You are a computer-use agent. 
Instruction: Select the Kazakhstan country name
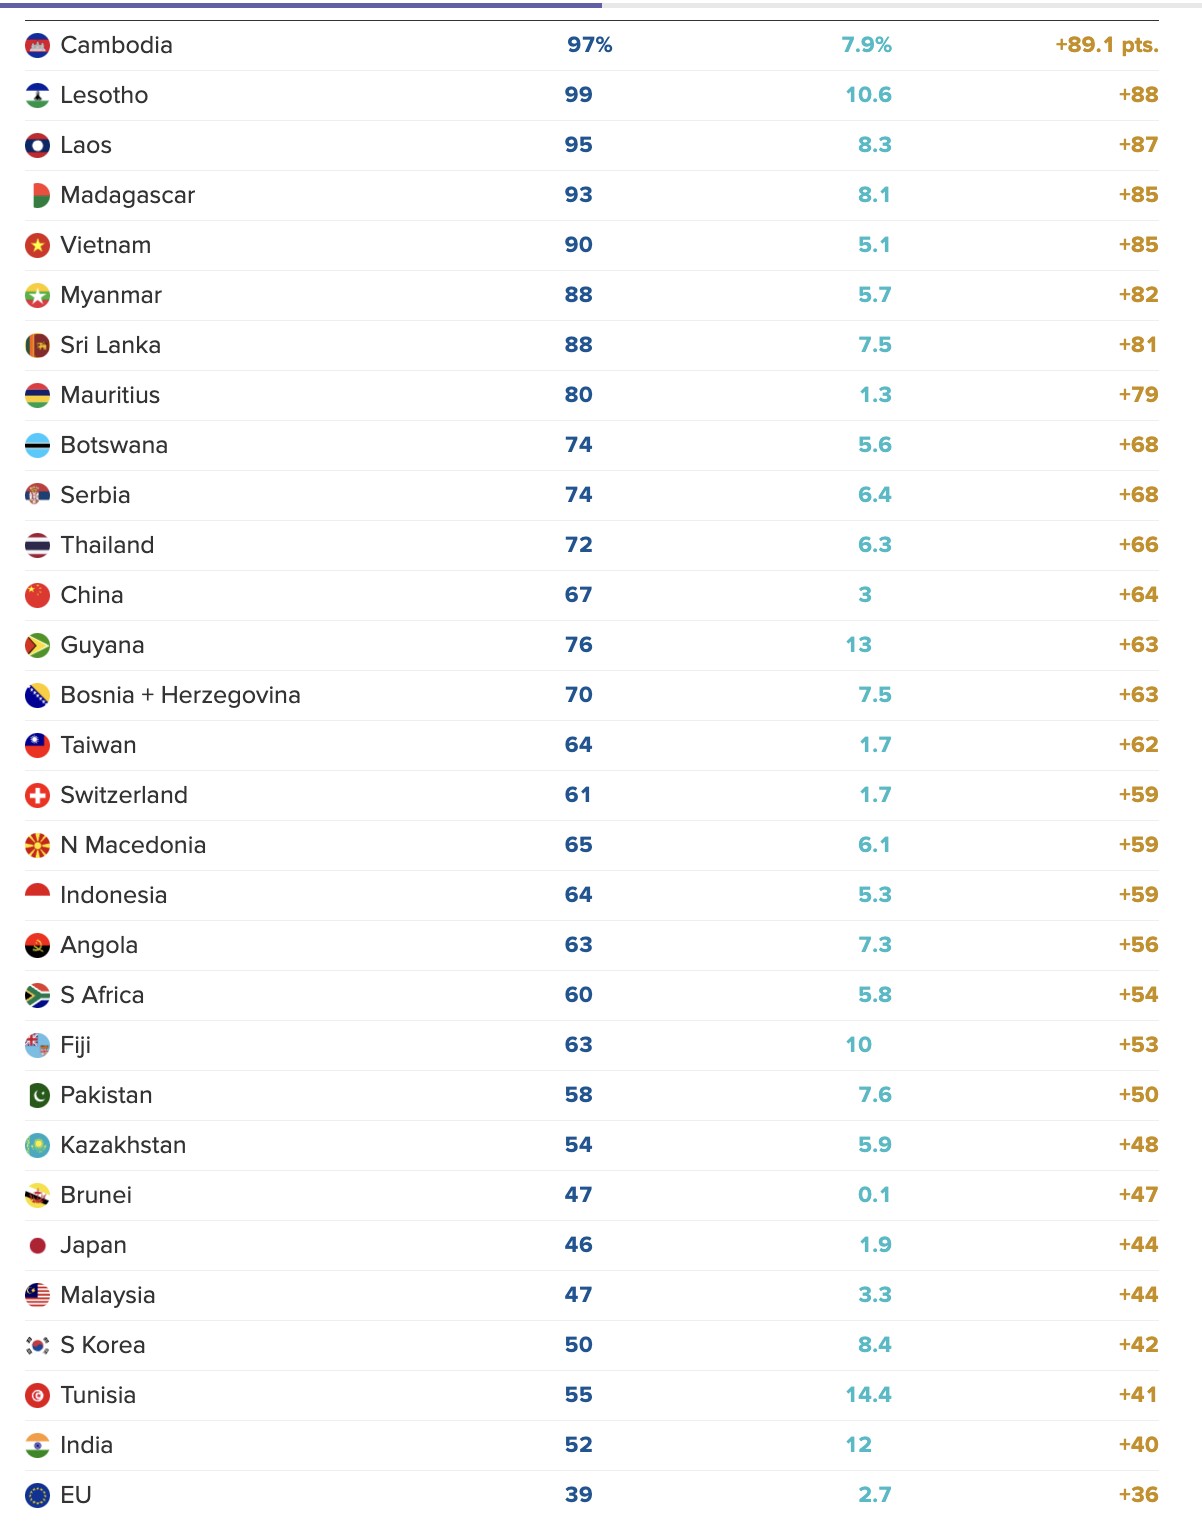click(123, 1145)
